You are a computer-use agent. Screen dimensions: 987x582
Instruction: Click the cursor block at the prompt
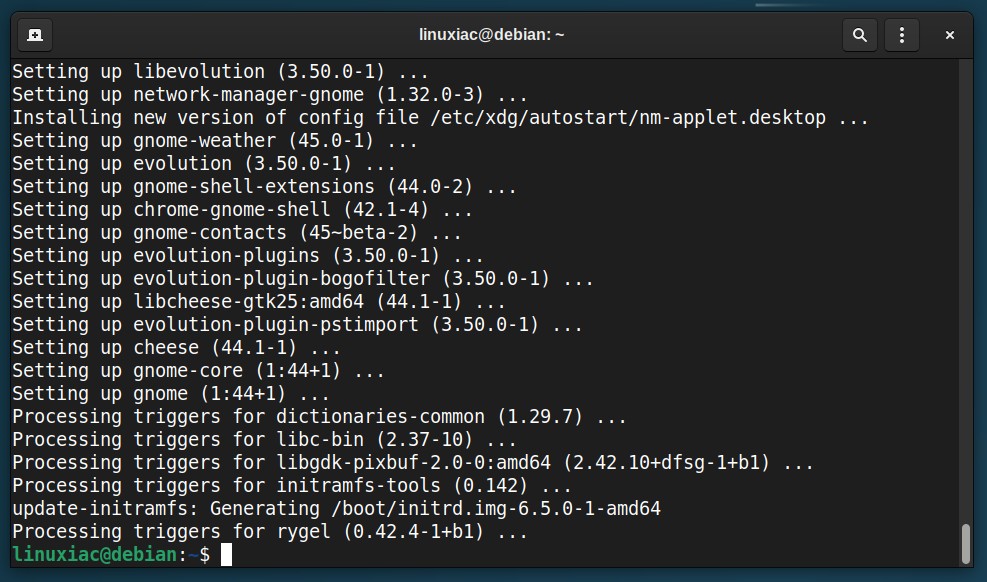coord(227,554)
